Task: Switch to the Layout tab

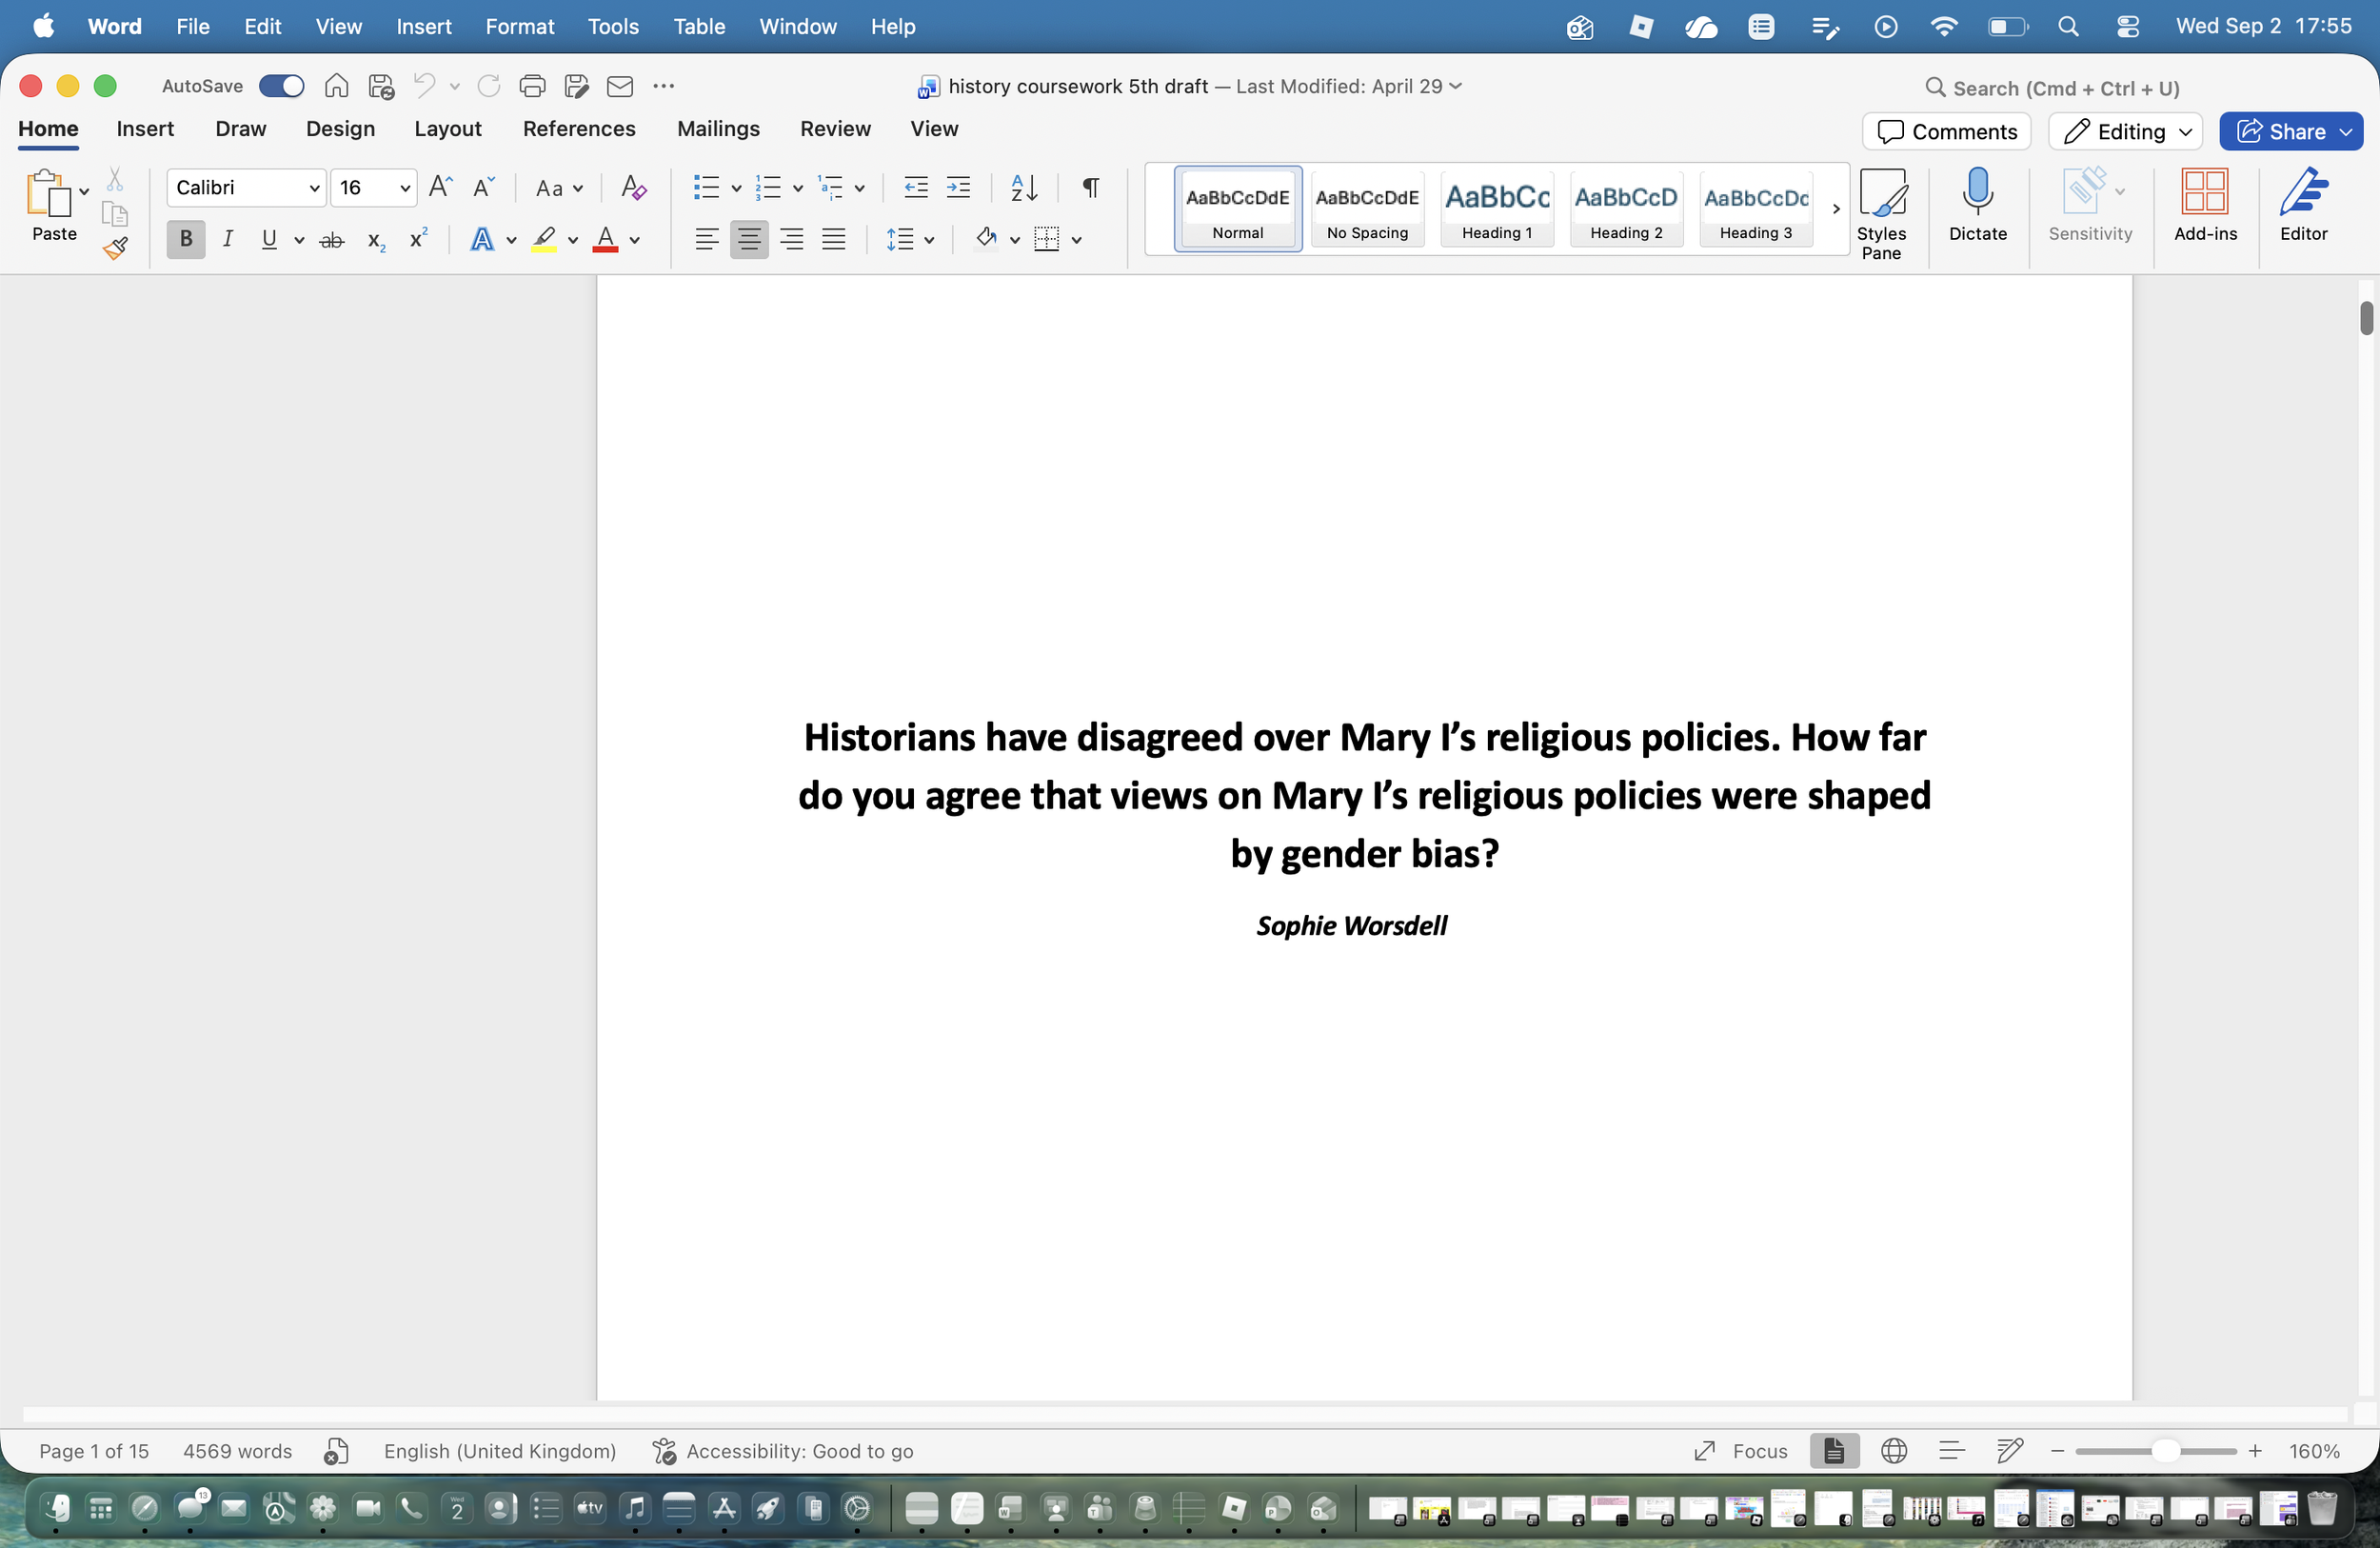Action: [x=448, y=129]
